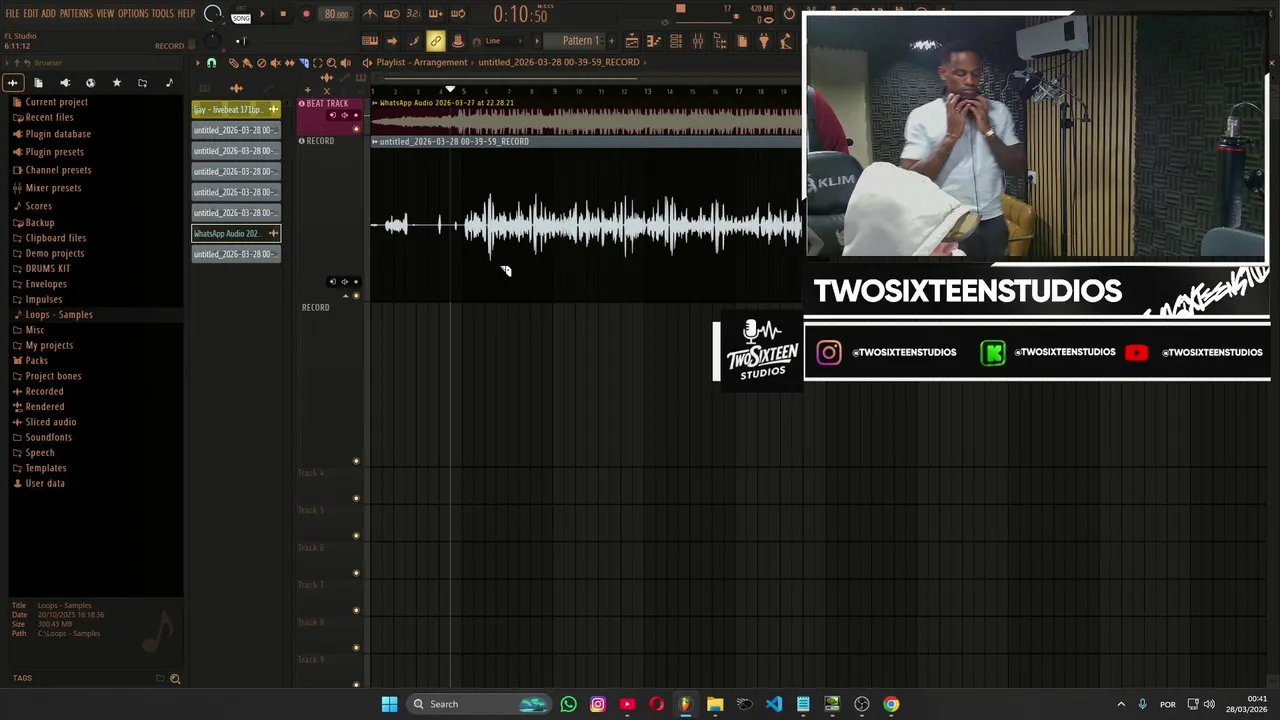
Task: Click the add pattern plus button
Action: pos(611,41)
